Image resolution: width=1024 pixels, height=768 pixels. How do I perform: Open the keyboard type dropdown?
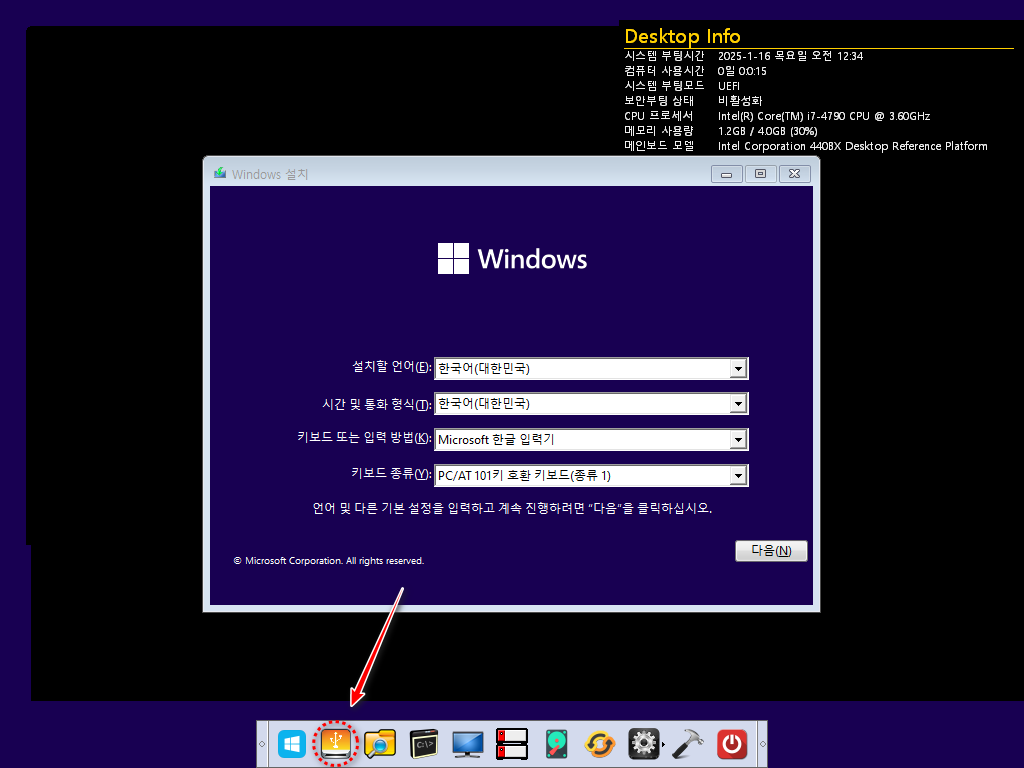pyautogui.click(x=738, y=475)
